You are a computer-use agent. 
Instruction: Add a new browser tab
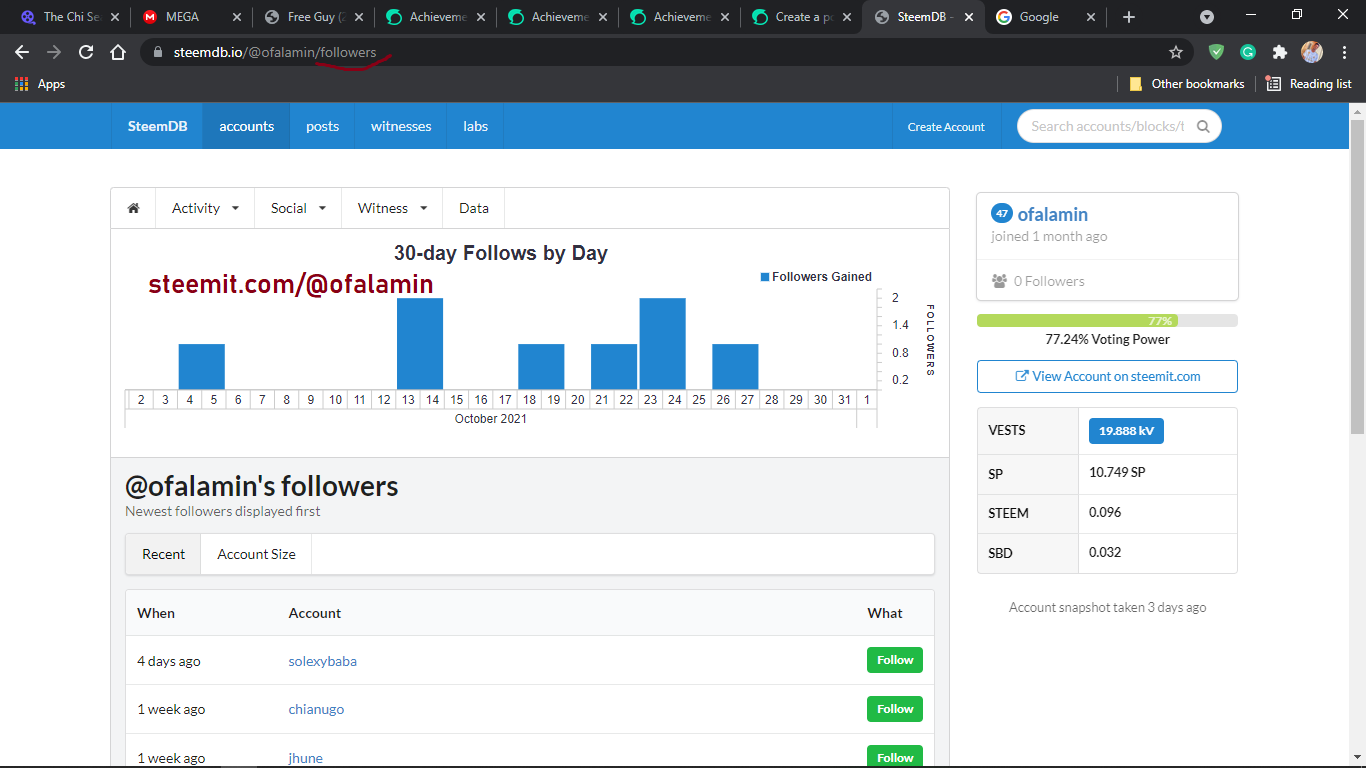[x=1129, y=17]
